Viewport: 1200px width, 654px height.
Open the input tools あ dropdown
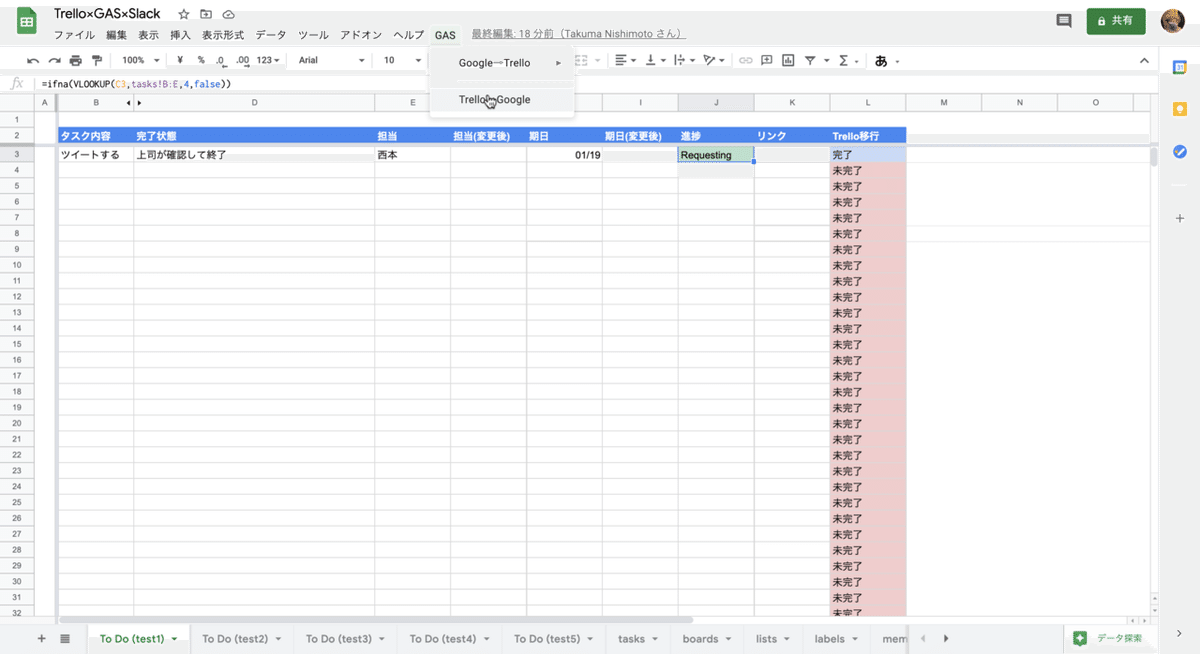tap(887, 60)
